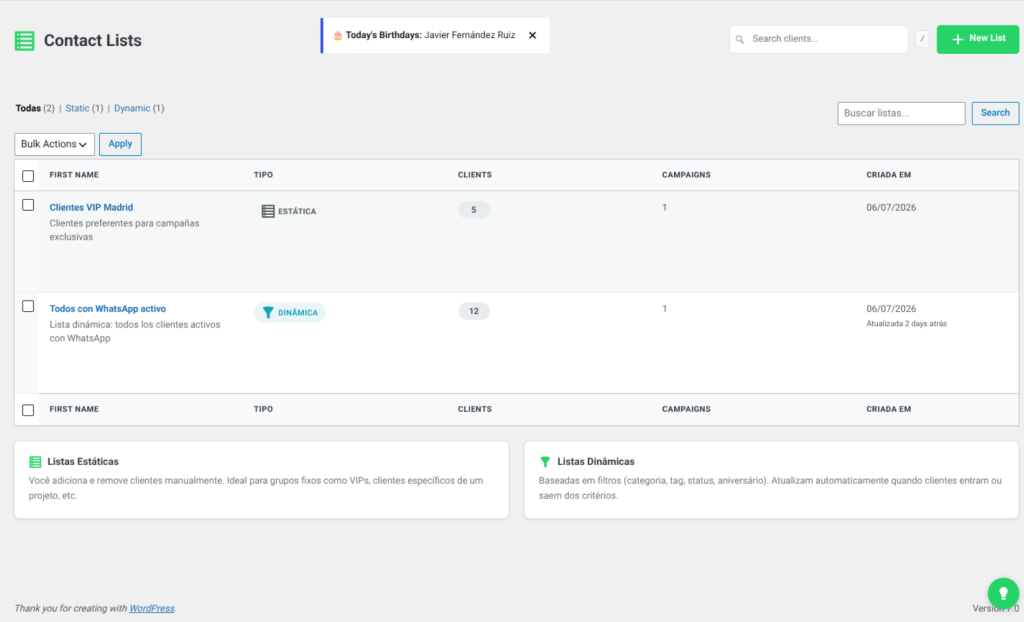Toggle select-all checkbox in table footer
The width and height of the screenshot is (1024, 622).
click(x=28, y=410)
